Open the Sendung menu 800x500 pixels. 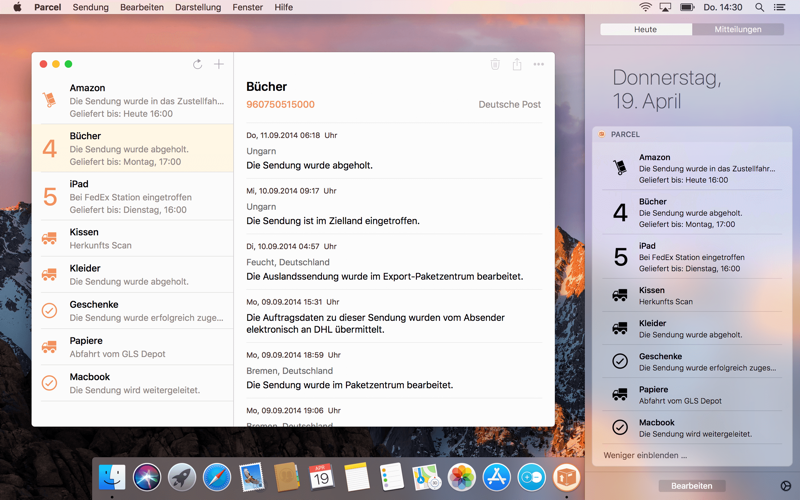[x=90, y=7]
